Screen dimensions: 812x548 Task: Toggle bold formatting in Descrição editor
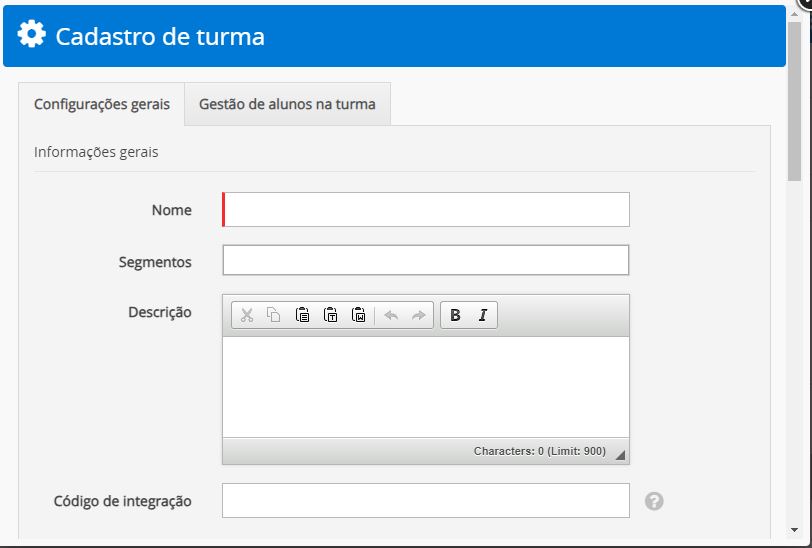pyautogui.click(x=455, y=315)
